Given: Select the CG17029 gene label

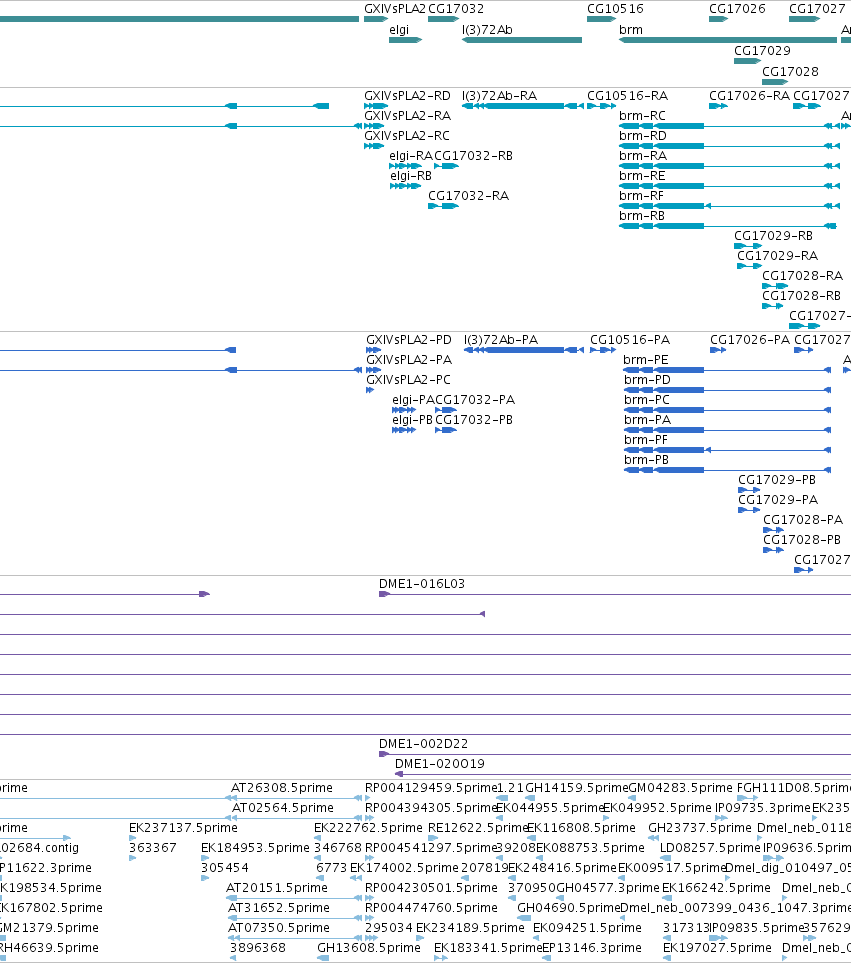Looking at the screenshot, I should (x=762, y=50).
